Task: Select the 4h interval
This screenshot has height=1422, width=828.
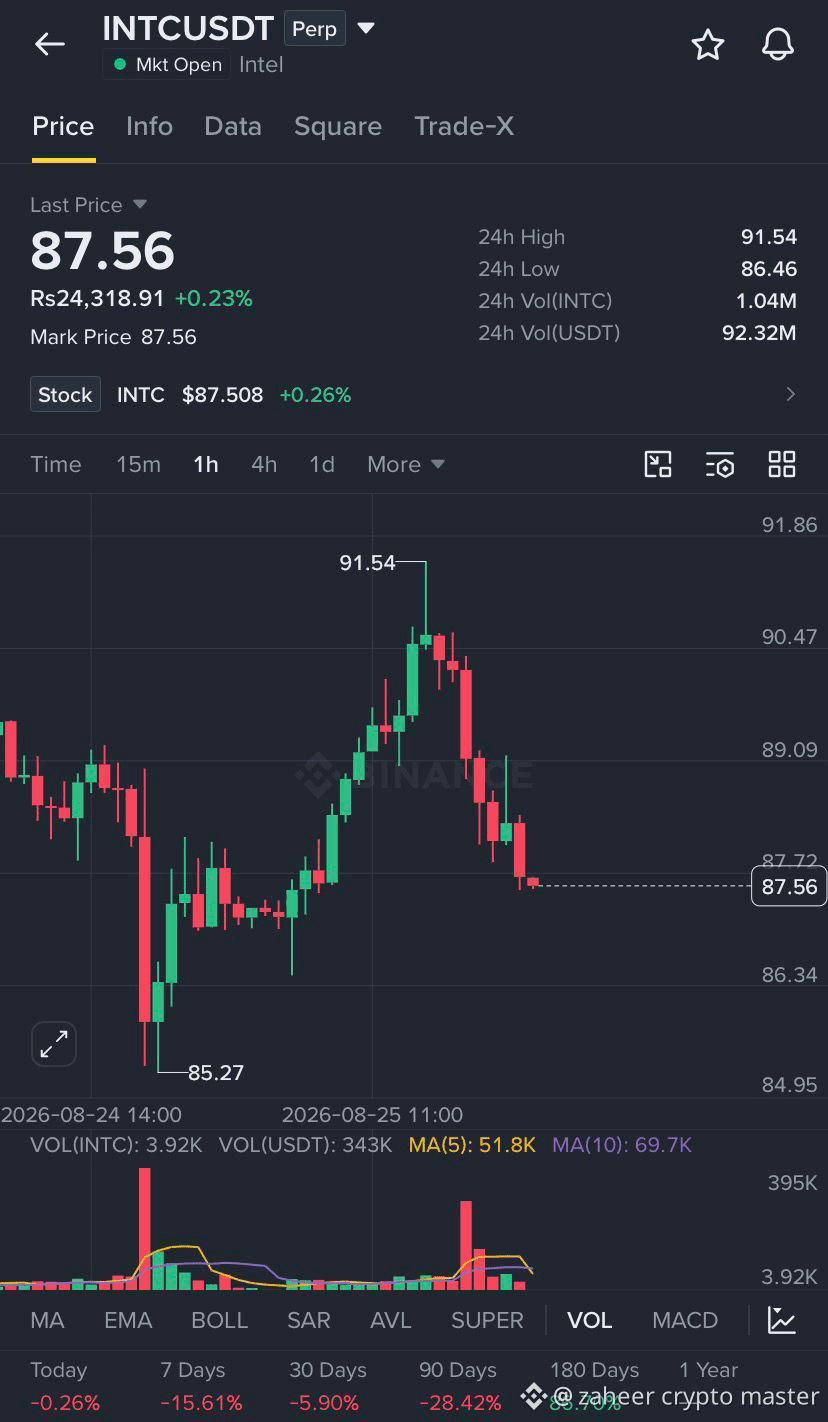Action: (x=264, y=464)
